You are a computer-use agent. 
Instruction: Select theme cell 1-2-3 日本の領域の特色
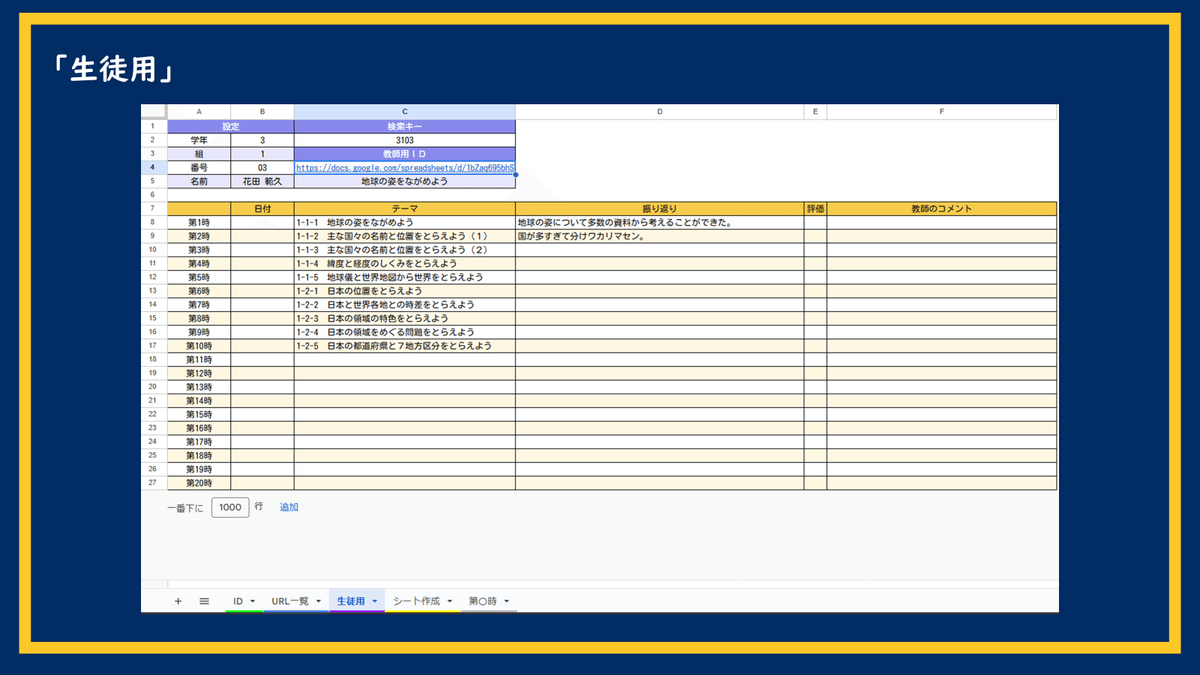pos(405,318)
